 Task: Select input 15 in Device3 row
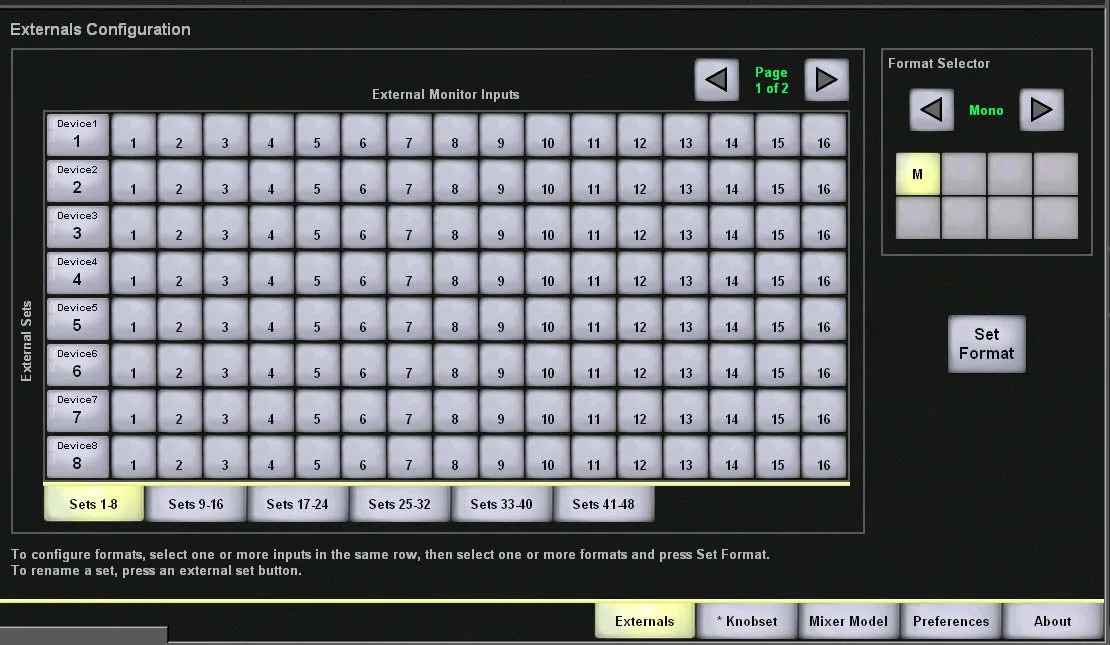coord(777,227)
